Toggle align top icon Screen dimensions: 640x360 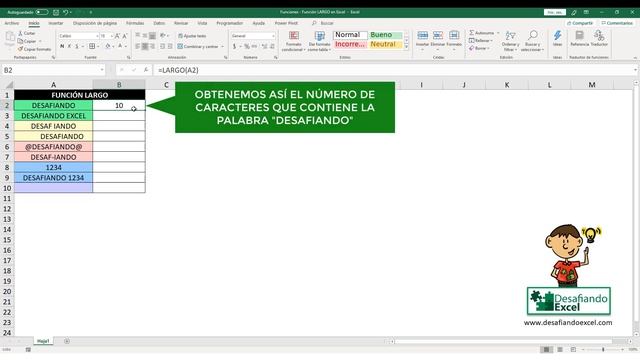(x=138, y=36)
